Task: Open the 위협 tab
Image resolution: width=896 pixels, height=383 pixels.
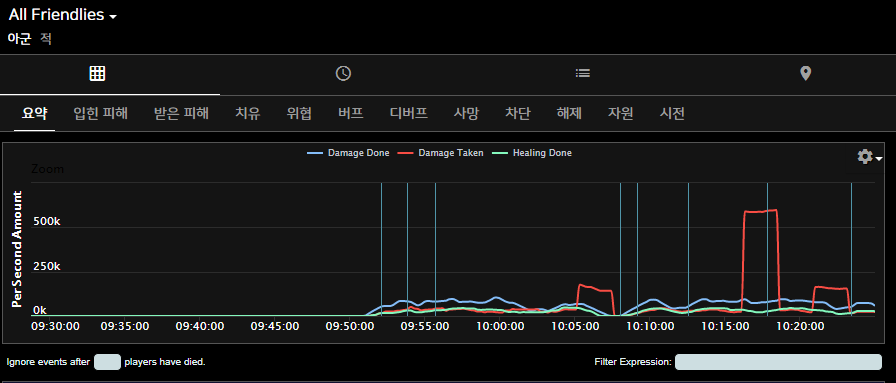Action: point(299,113)
